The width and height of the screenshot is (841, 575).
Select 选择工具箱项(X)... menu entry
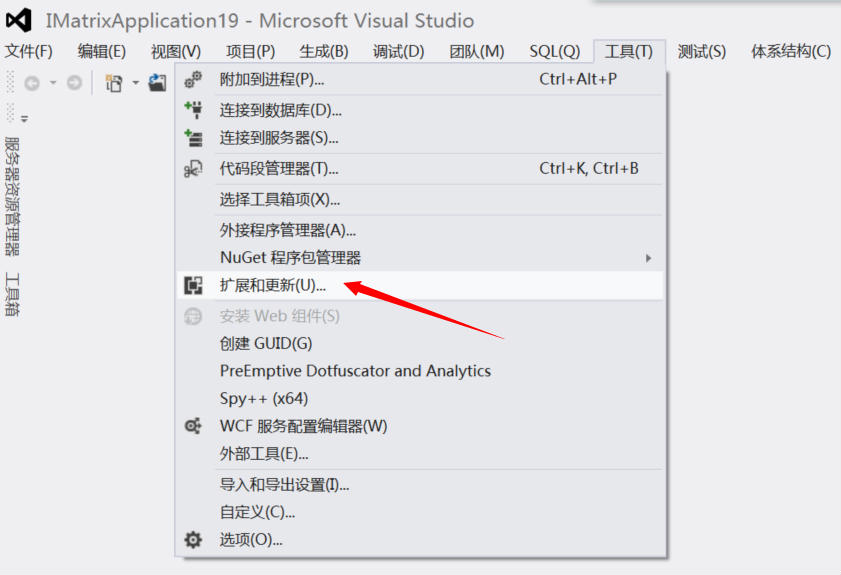pyautogui.click(x=421, y=200)
